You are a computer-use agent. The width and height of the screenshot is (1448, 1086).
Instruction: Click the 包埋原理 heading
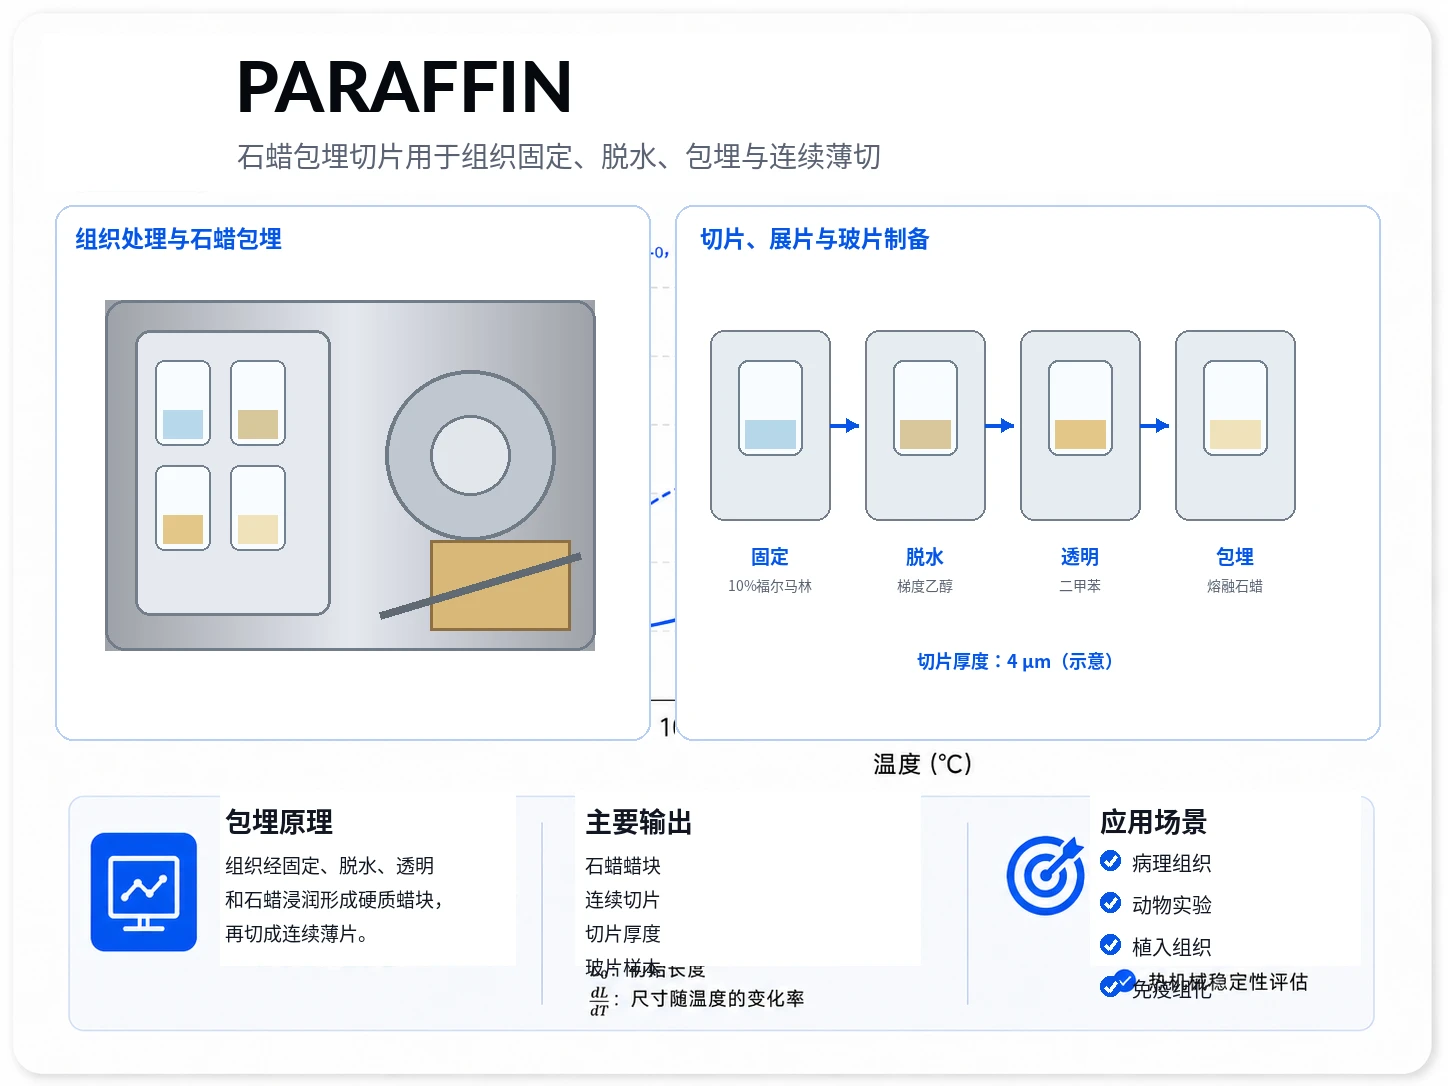coord(279,822)
